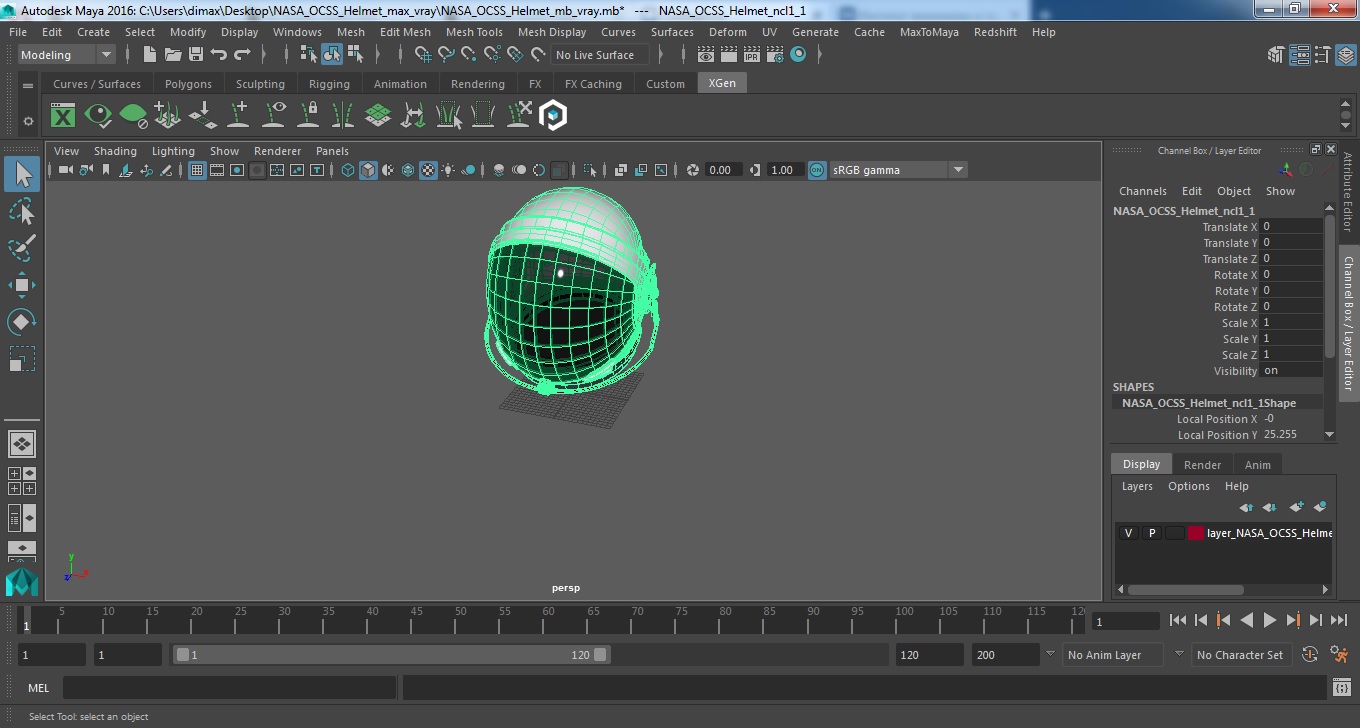Screen dimensions: 1360x728
Task: Go to start of playback range
Action: [x=1178, y=621]
